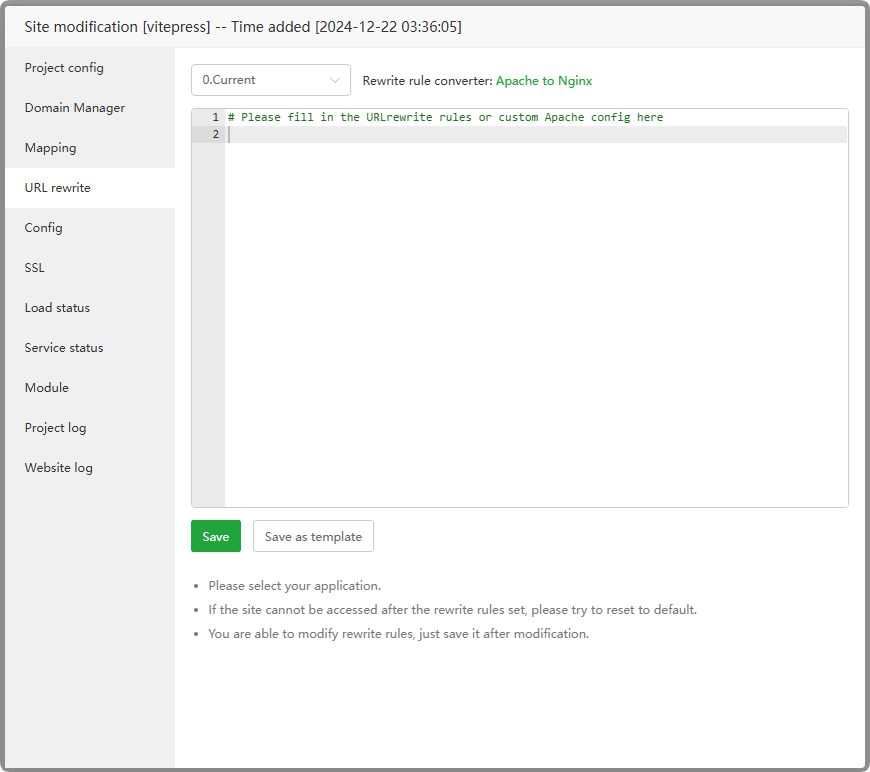Open the SSL settings tab
The image size is (870, 772).
[x=35, y=268]
